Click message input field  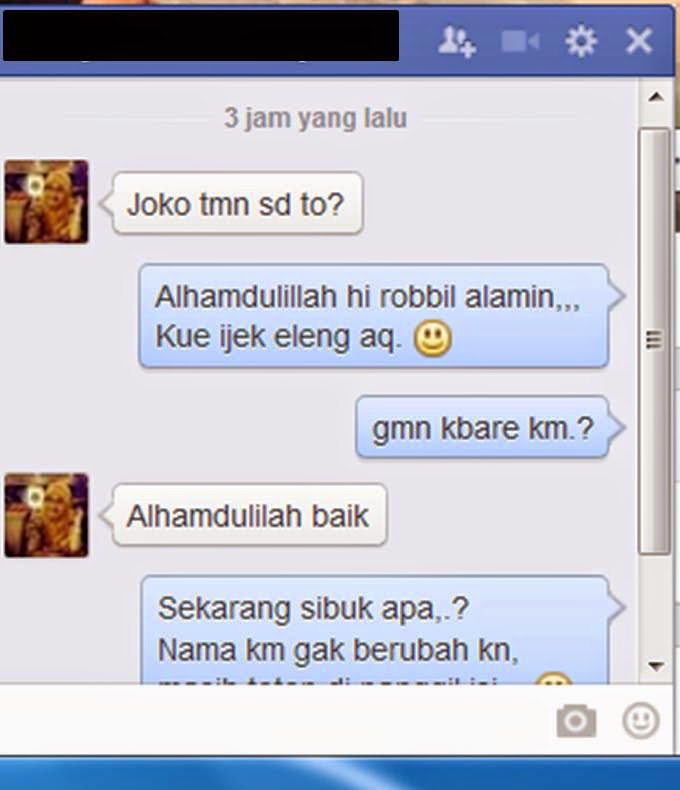point(277,719)
